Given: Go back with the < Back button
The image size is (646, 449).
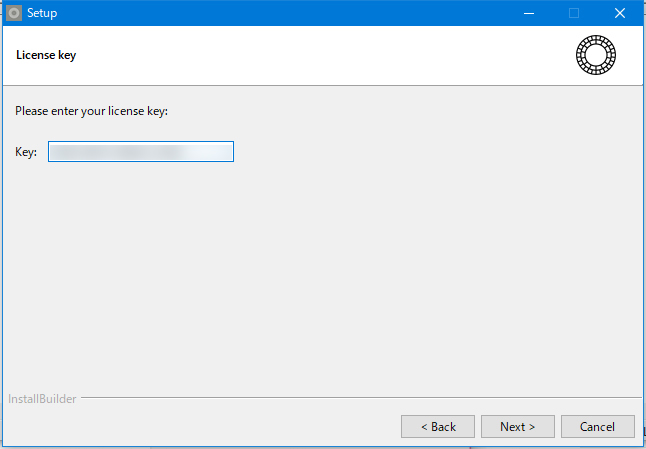Looking at the screenshot, I should click(438, 427).
